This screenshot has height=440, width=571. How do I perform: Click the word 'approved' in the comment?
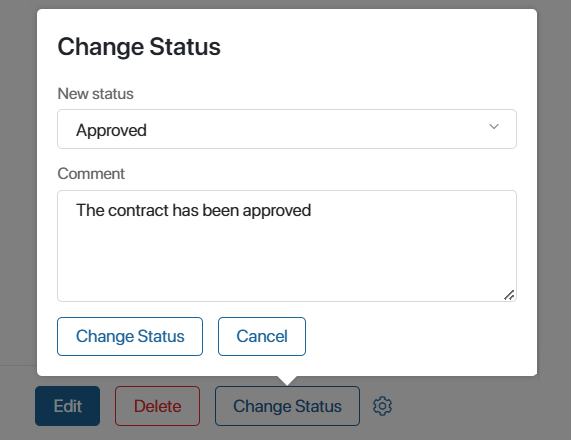[x=277, y=211]
